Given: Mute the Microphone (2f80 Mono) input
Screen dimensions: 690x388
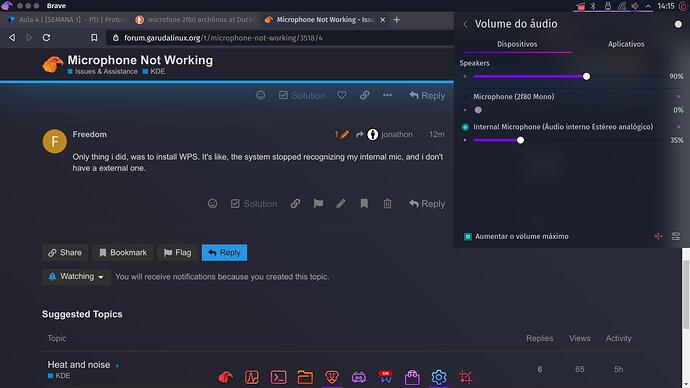Looking at the screenshot, I should click(465, 110).
